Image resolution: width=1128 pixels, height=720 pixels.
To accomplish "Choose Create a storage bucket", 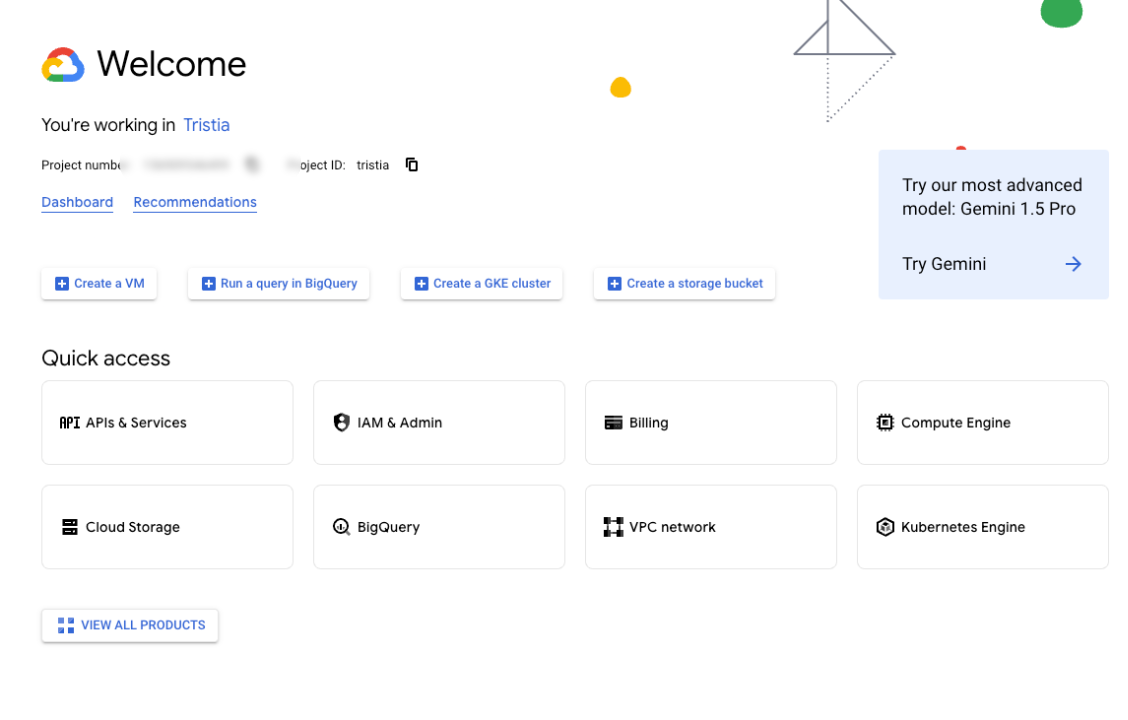I will click(x=684, y=284).
